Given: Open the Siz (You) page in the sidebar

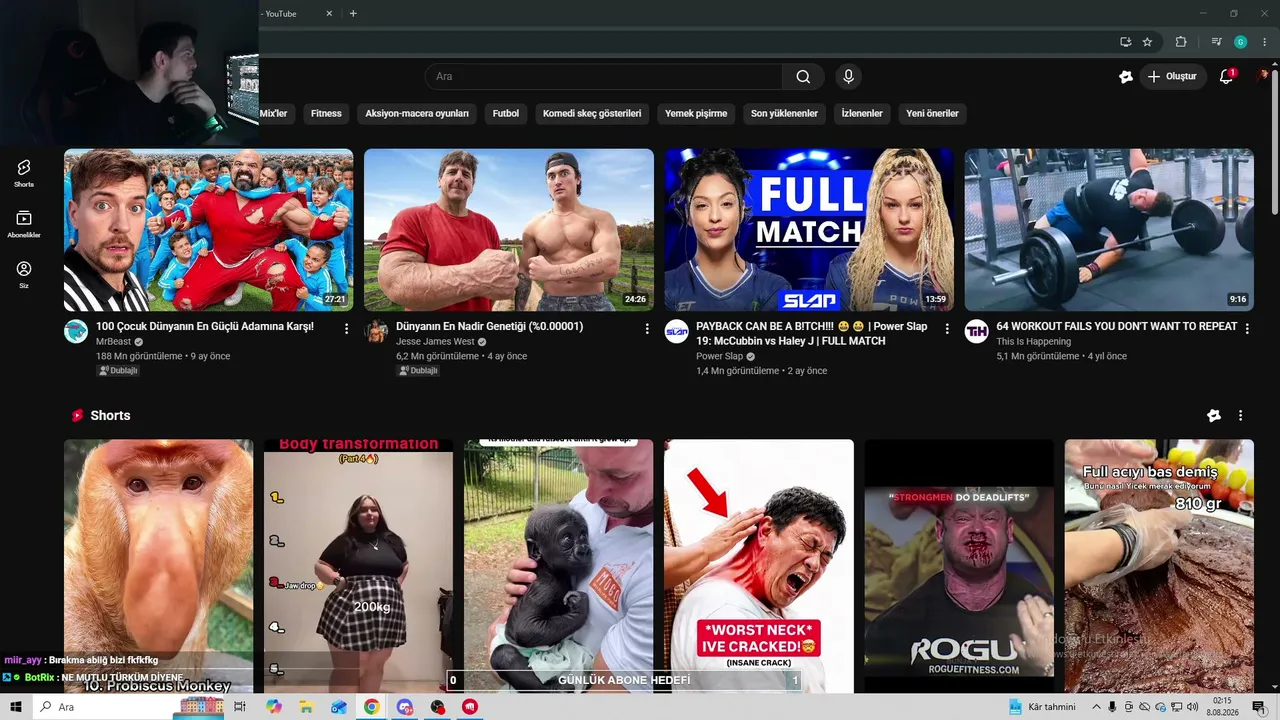Looking at the screenshot, I should pos(24,274).
